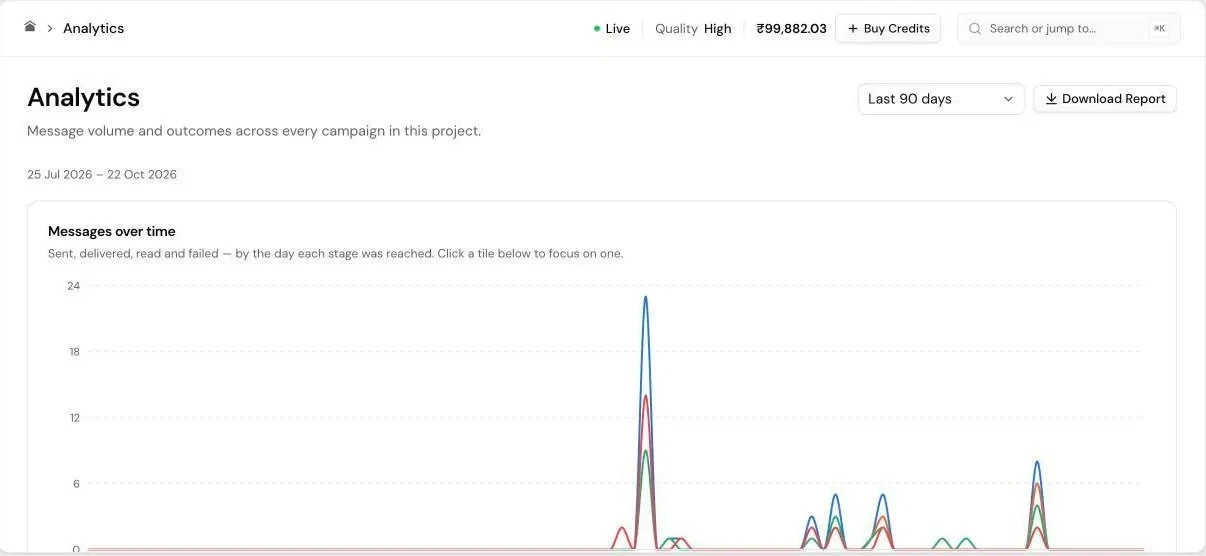
Task: Click the download arrow icon
Action: 1051,99
